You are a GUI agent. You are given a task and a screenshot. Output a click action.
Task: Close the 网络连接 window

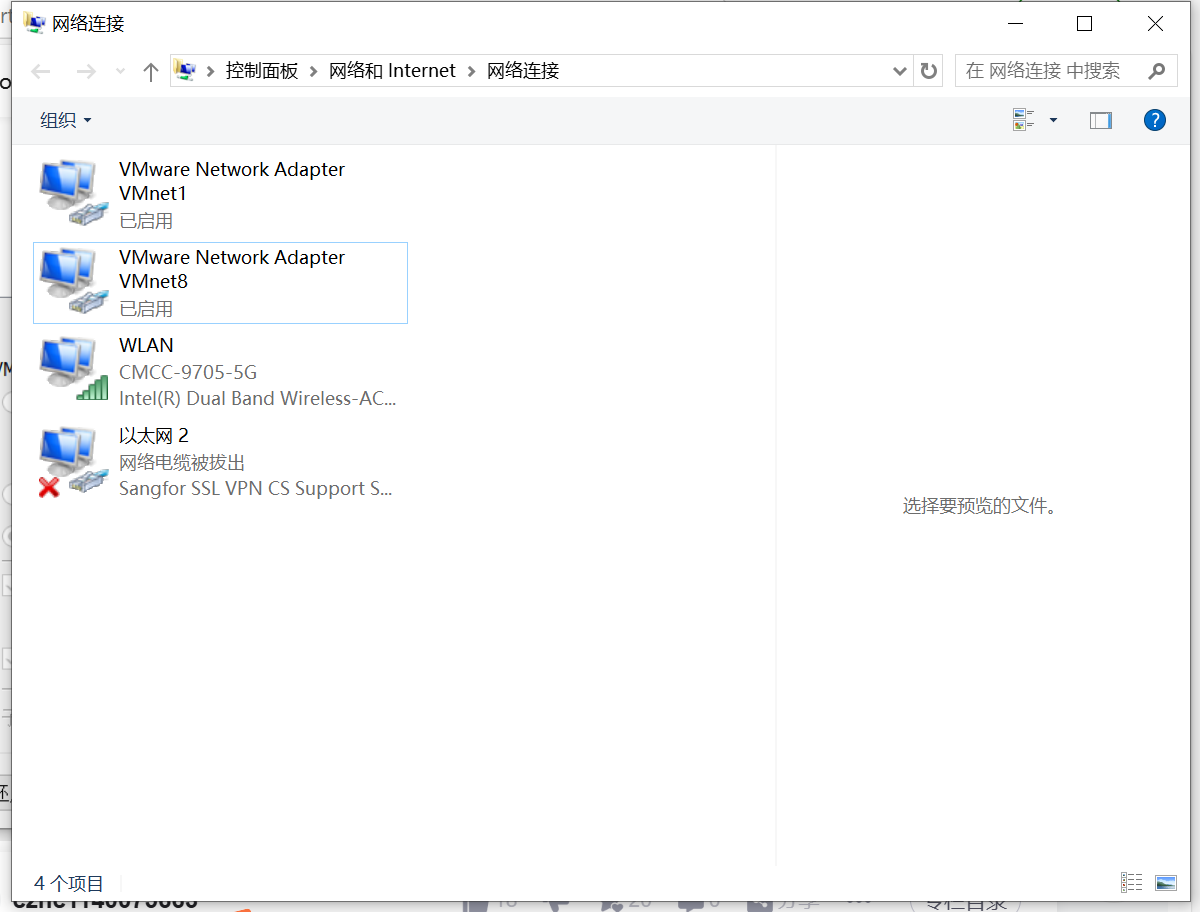point(1155,23)
